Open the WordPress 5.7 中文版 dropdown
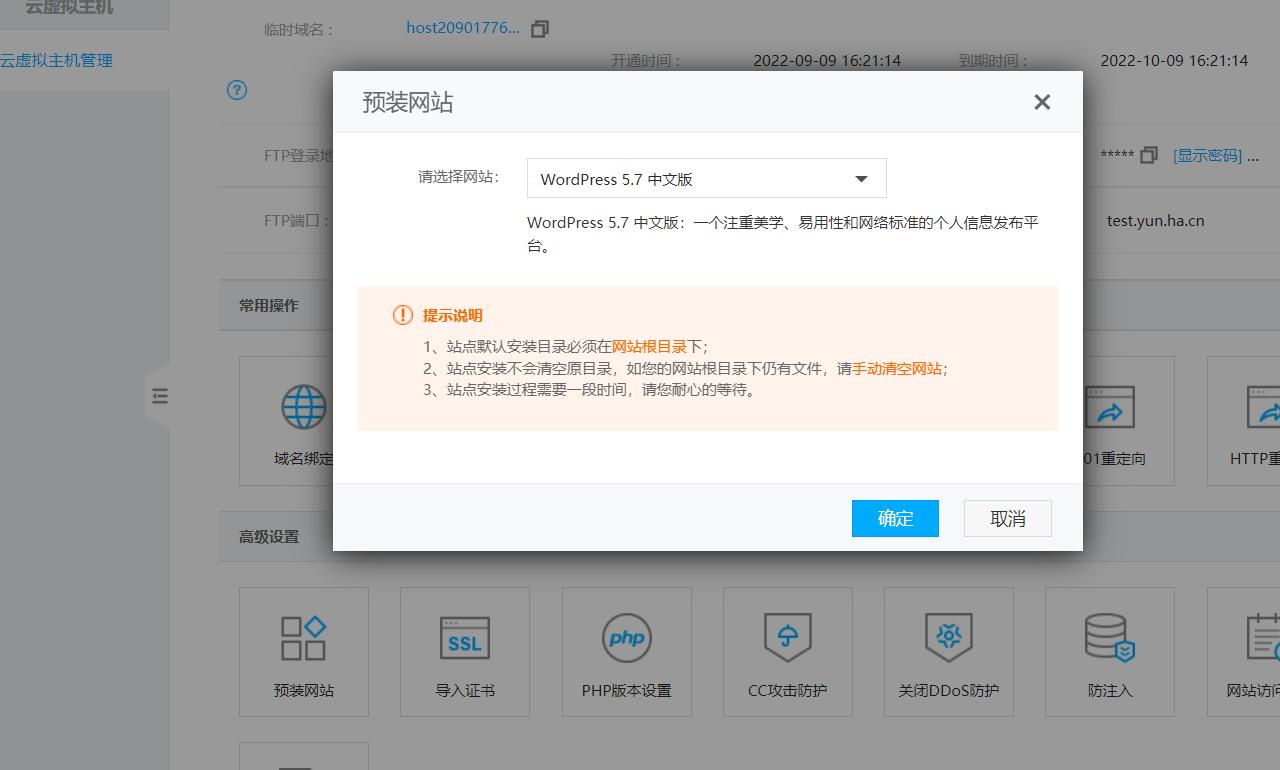The width and height of the screenshot is (1280, 770). point(706,178)
